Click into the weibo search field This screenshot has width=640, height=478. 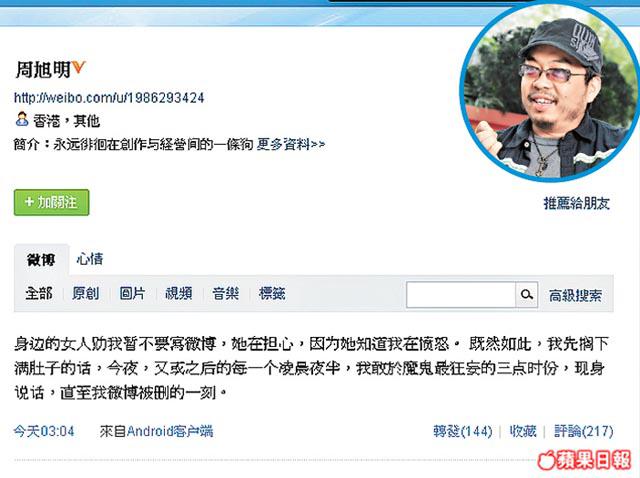(461, 294)
